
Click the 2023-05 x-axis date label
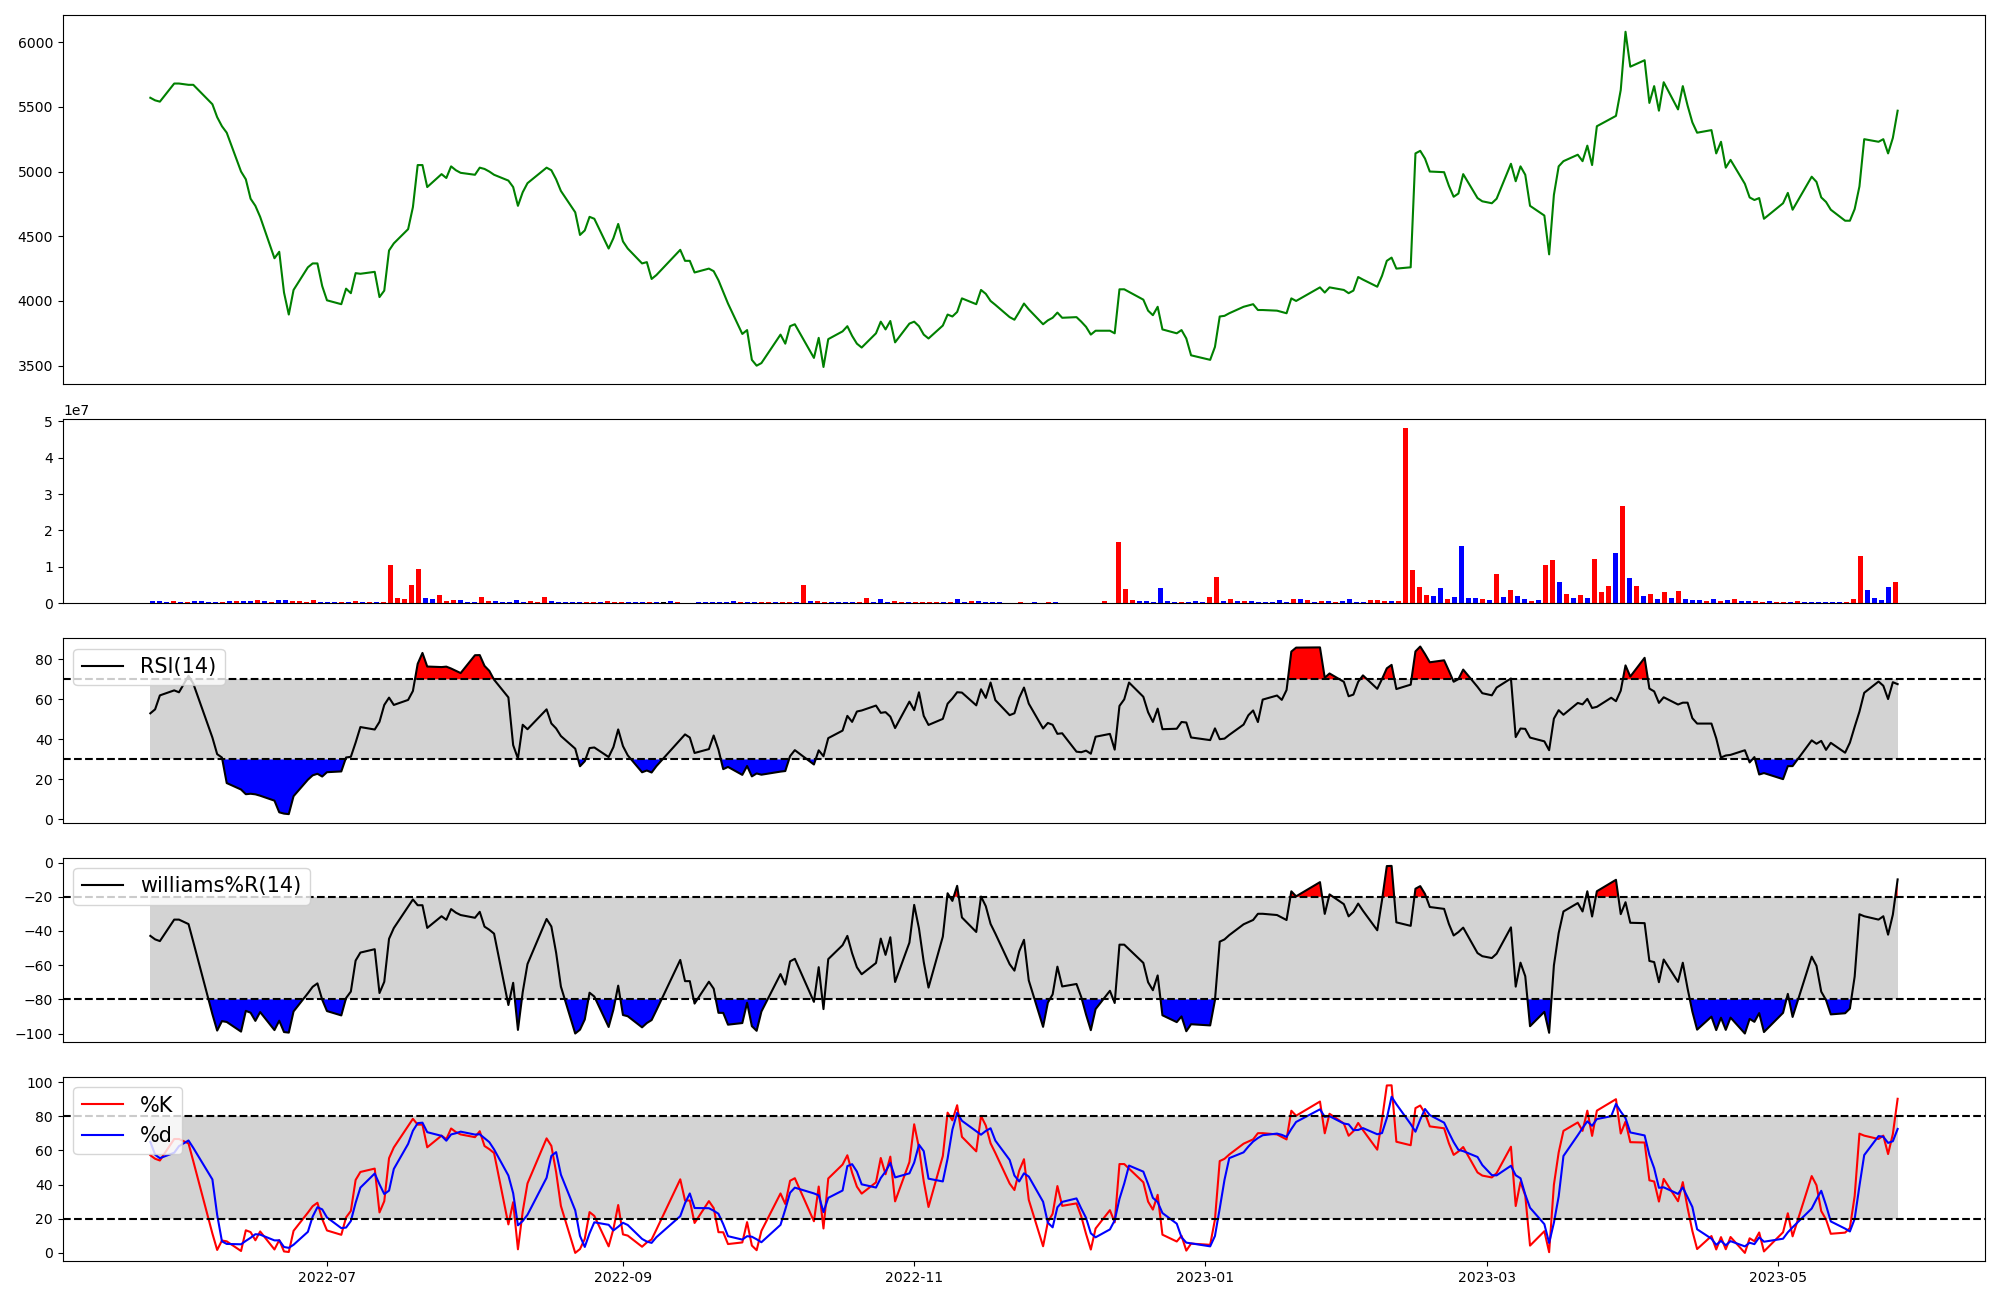[x=1778, y=1277]
